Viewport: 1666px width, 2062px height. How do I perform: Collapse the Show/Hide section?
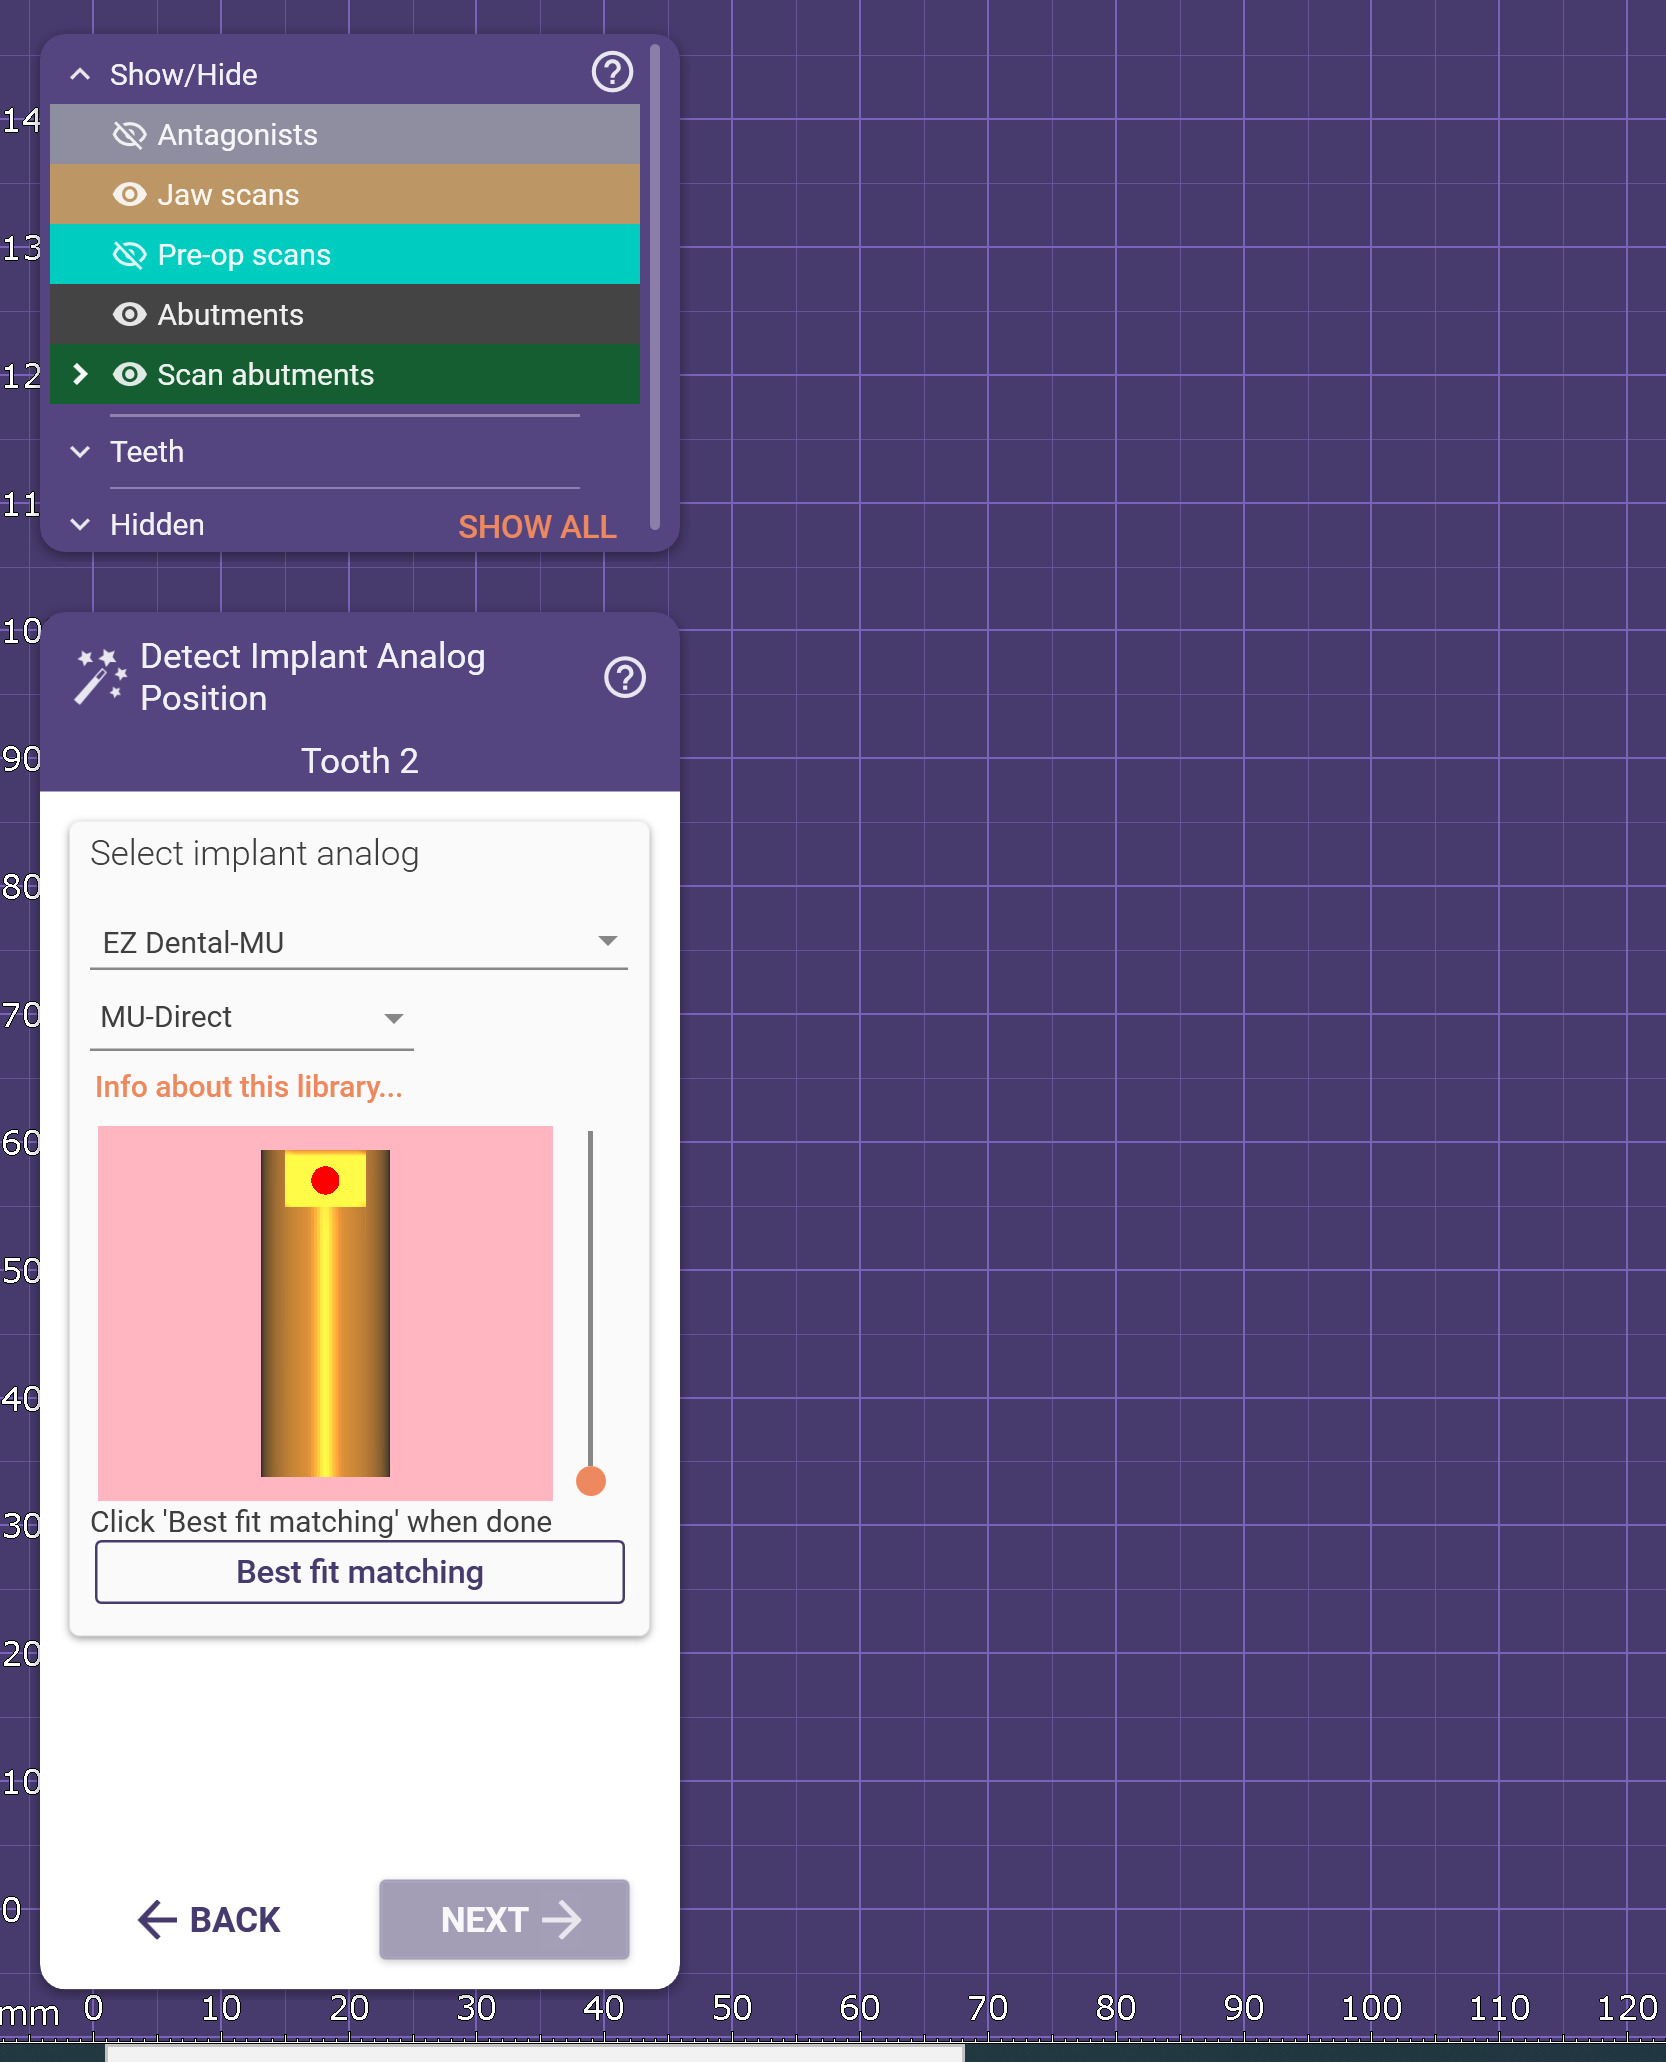coord(81,74)
